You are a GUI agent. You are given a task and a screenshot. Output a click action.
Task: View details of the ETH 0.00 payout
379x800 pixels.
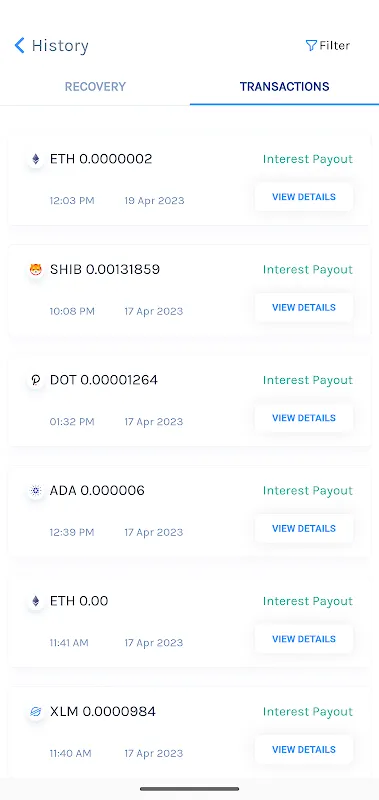(304, 639)
